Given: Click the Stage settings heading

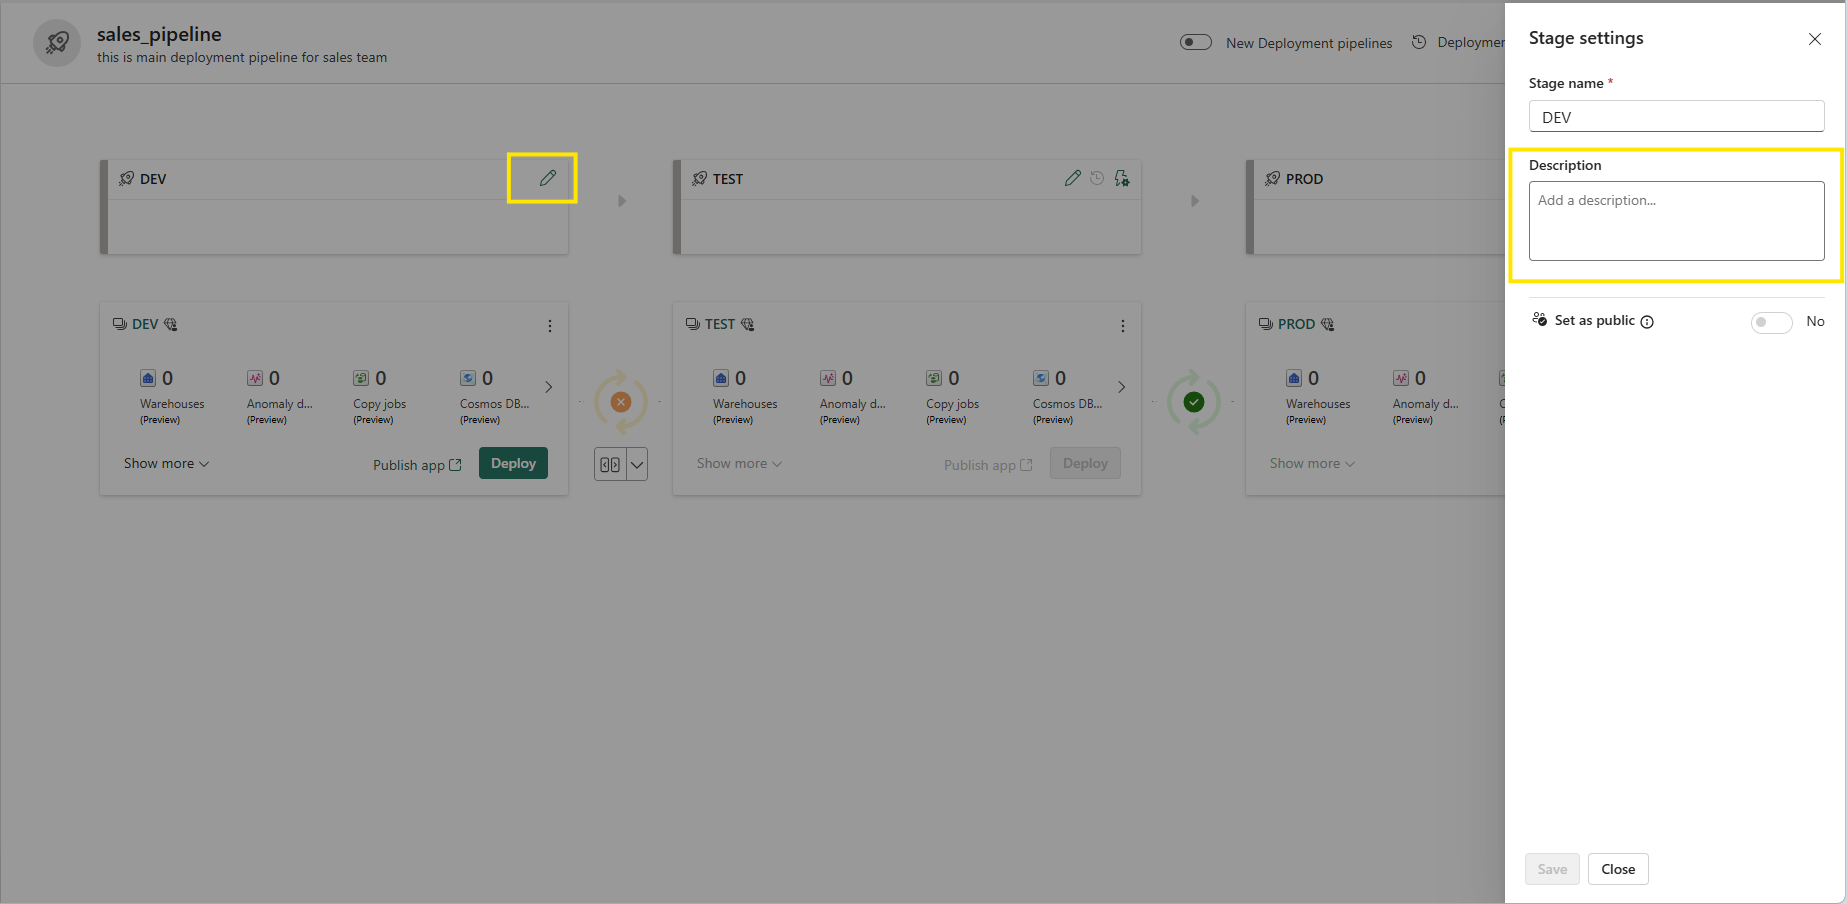Looking at the screenshot, I should pyautogui.click(x=1586, y=38).
